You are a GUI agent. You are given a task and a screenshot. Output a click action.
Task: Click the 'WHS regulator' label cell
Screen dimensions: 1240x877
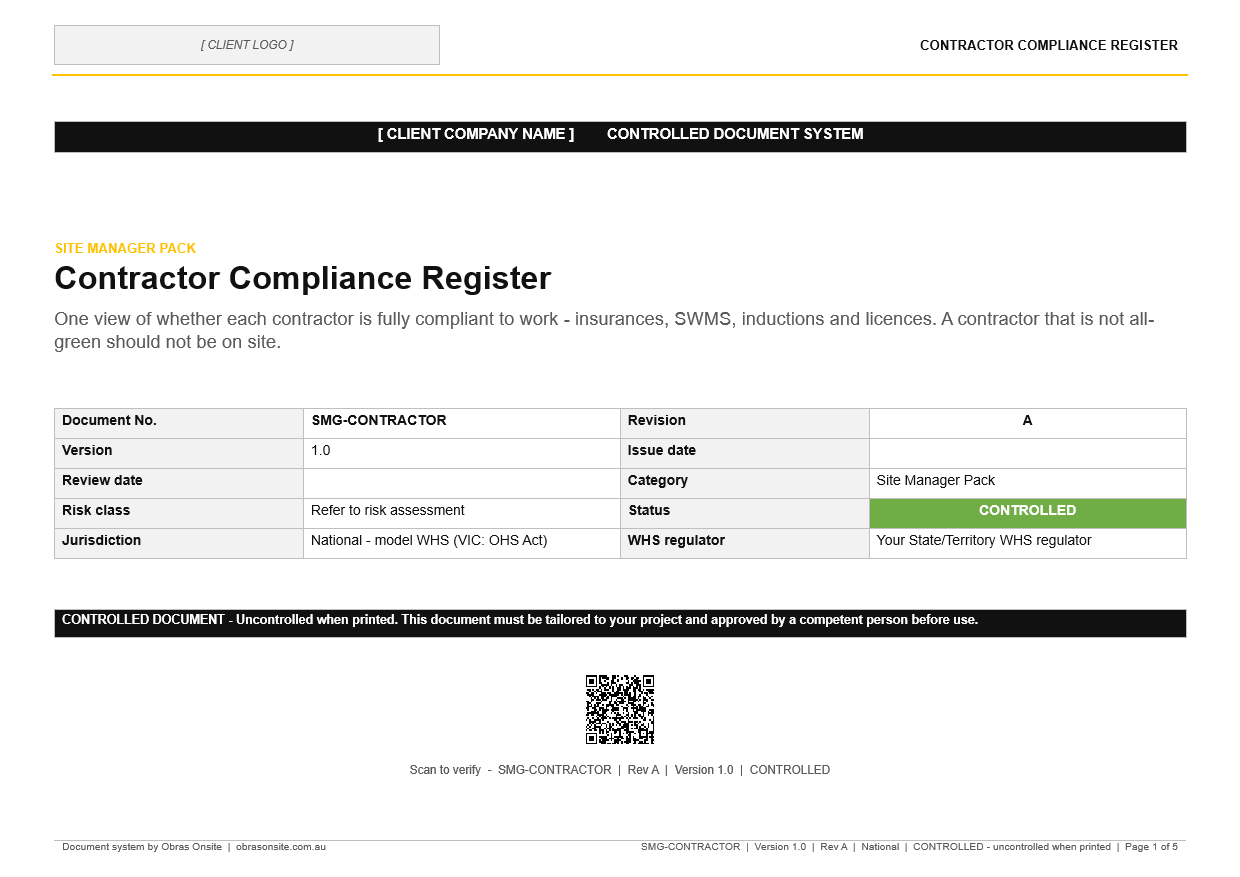tap(745, 543)
